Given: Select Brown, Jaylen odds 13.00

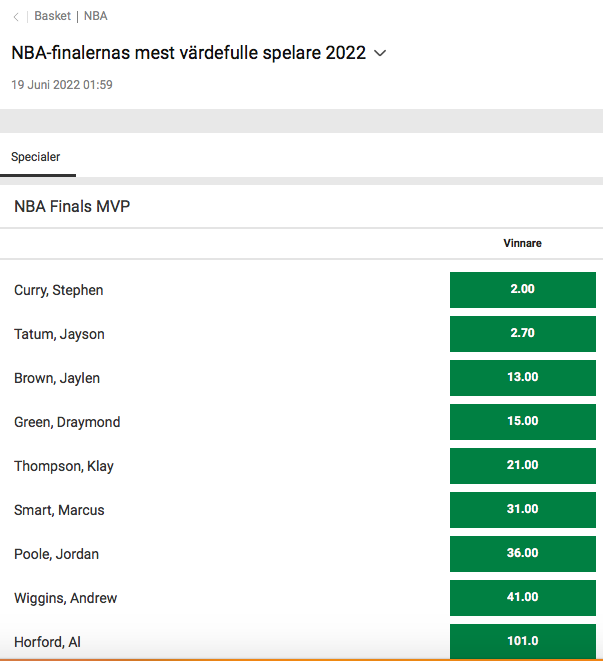Looking at the screenshot, I should [x=522, y=378].
